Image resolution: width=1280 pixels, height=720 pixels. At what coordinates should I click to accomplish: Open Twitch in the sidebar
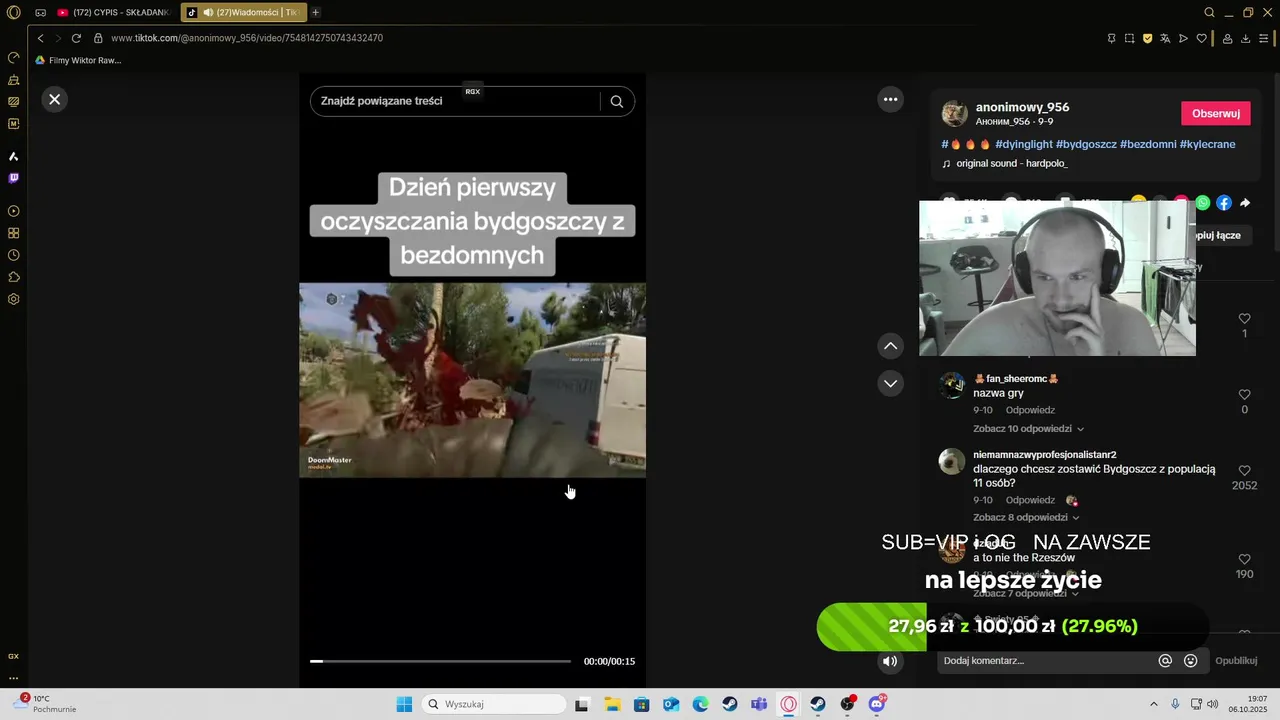(14, 178)
